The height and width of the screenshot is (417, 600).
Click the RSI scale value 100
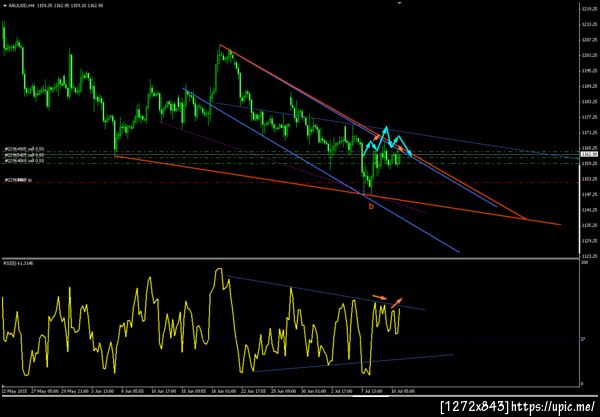584,264
